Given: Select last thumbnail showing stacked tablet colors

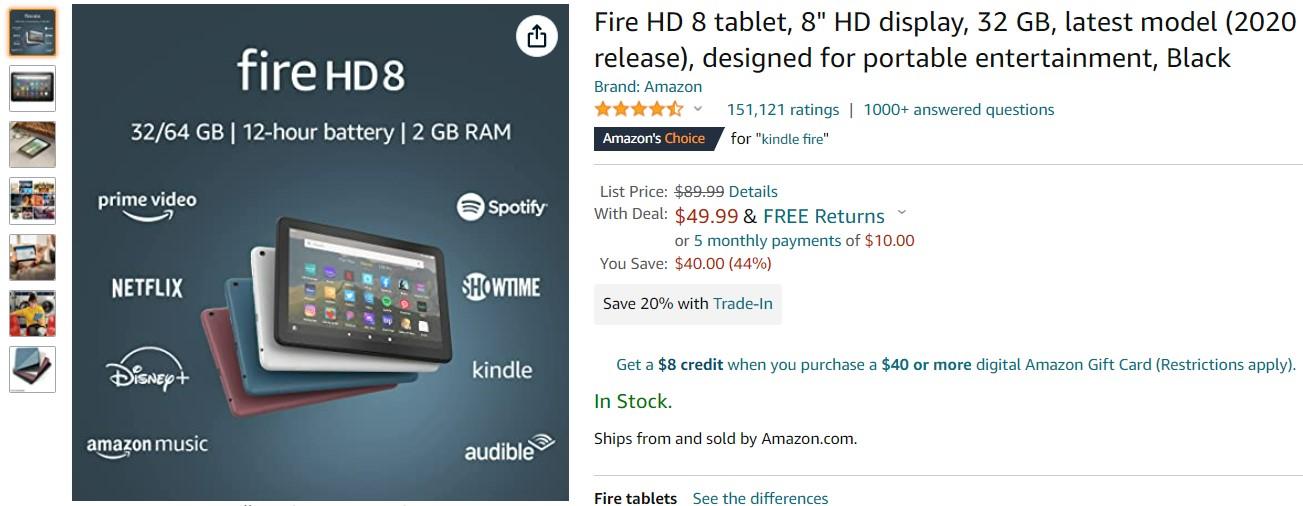Looking at the screenshot, I should coord(32,369).
